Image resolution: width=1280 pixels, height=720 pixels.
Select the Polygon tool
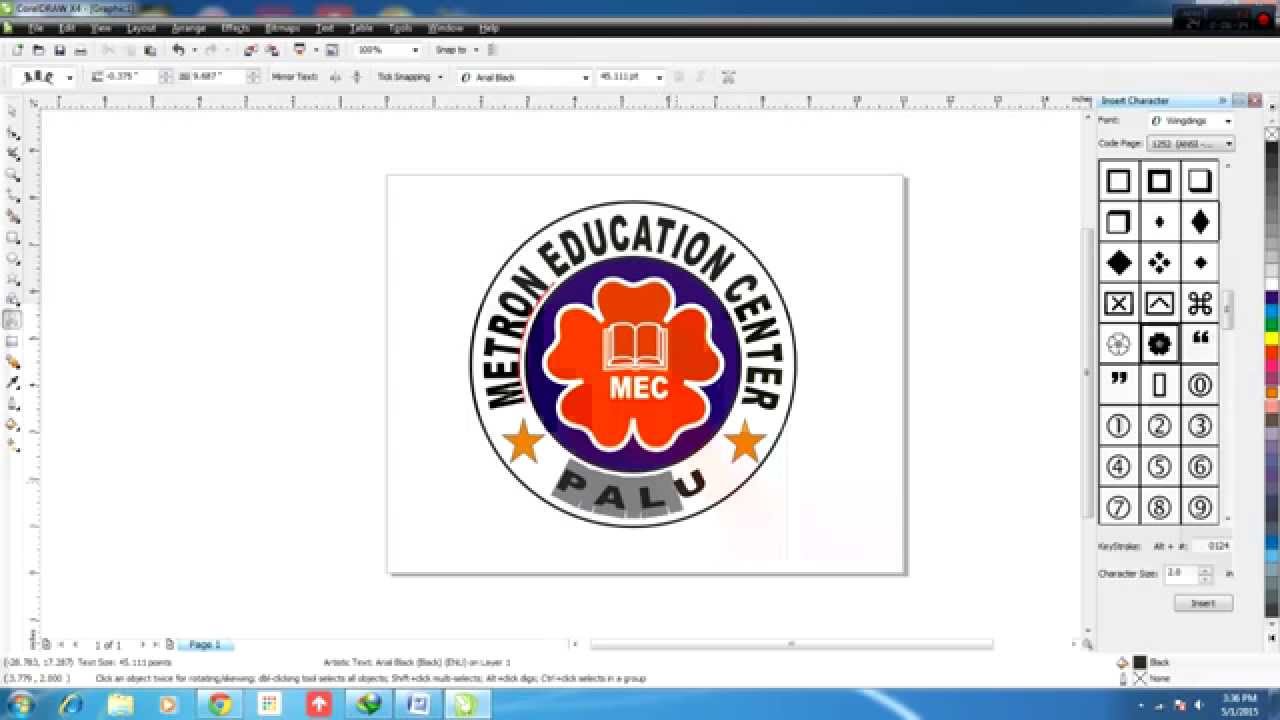[x=12, y=279]
